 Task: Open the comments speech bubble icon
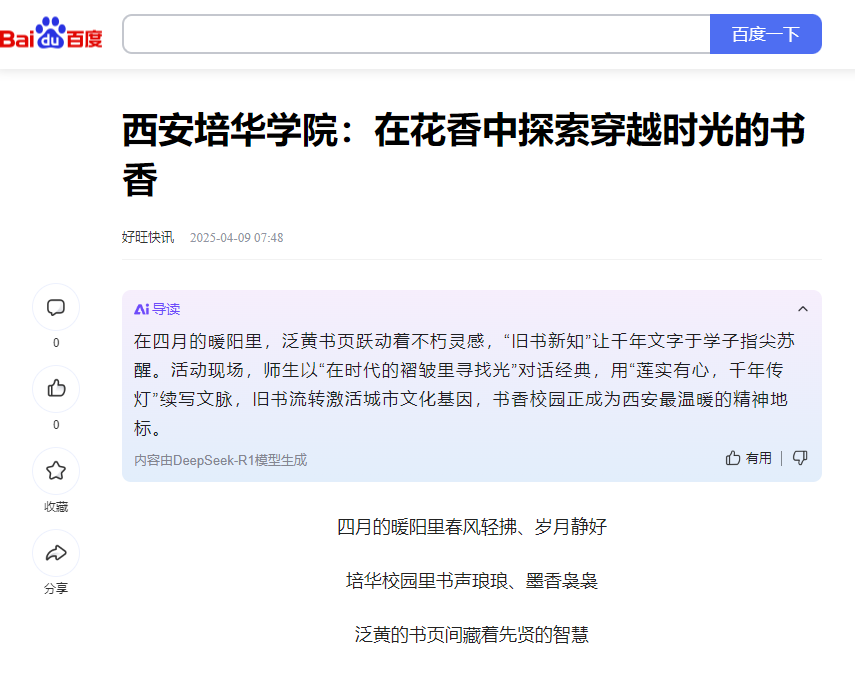tap(56, 307)
